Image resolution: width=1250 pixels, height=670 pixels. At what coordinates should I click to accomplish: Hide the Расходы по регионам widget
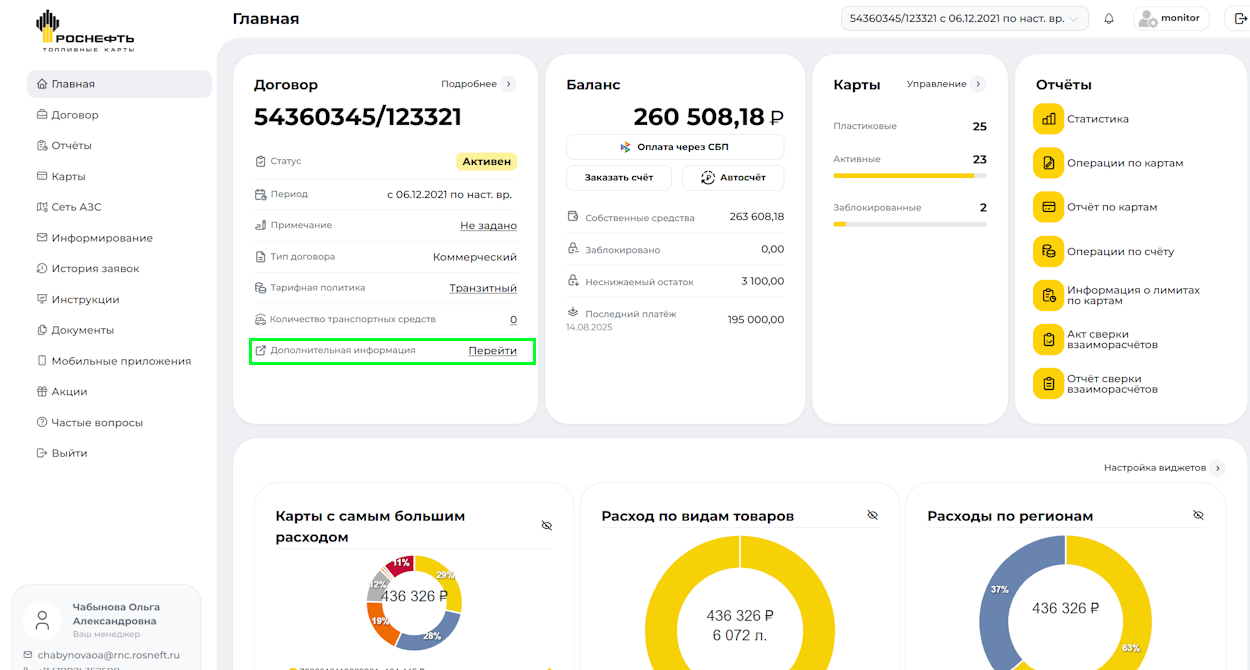(1198, 516)
